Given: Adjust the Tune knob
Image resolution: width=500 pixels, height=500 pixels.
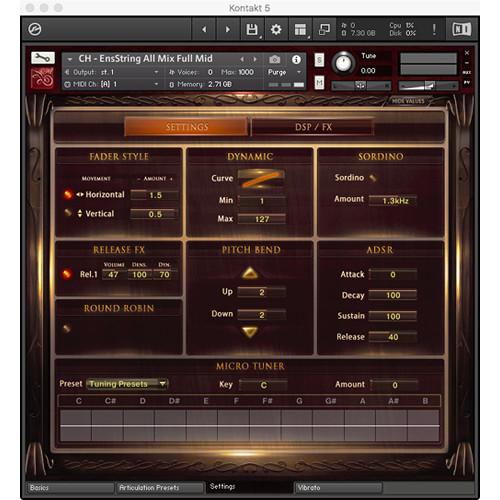Looking at the screenshot, I should (343, 63).
